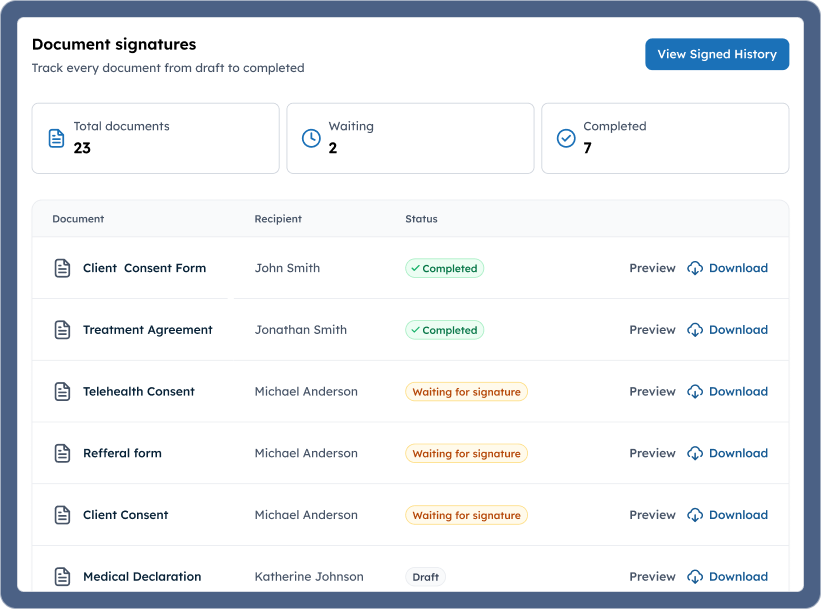Click recipient John Smith
Screen dimensions: 821x609
(x=287, y=268)
